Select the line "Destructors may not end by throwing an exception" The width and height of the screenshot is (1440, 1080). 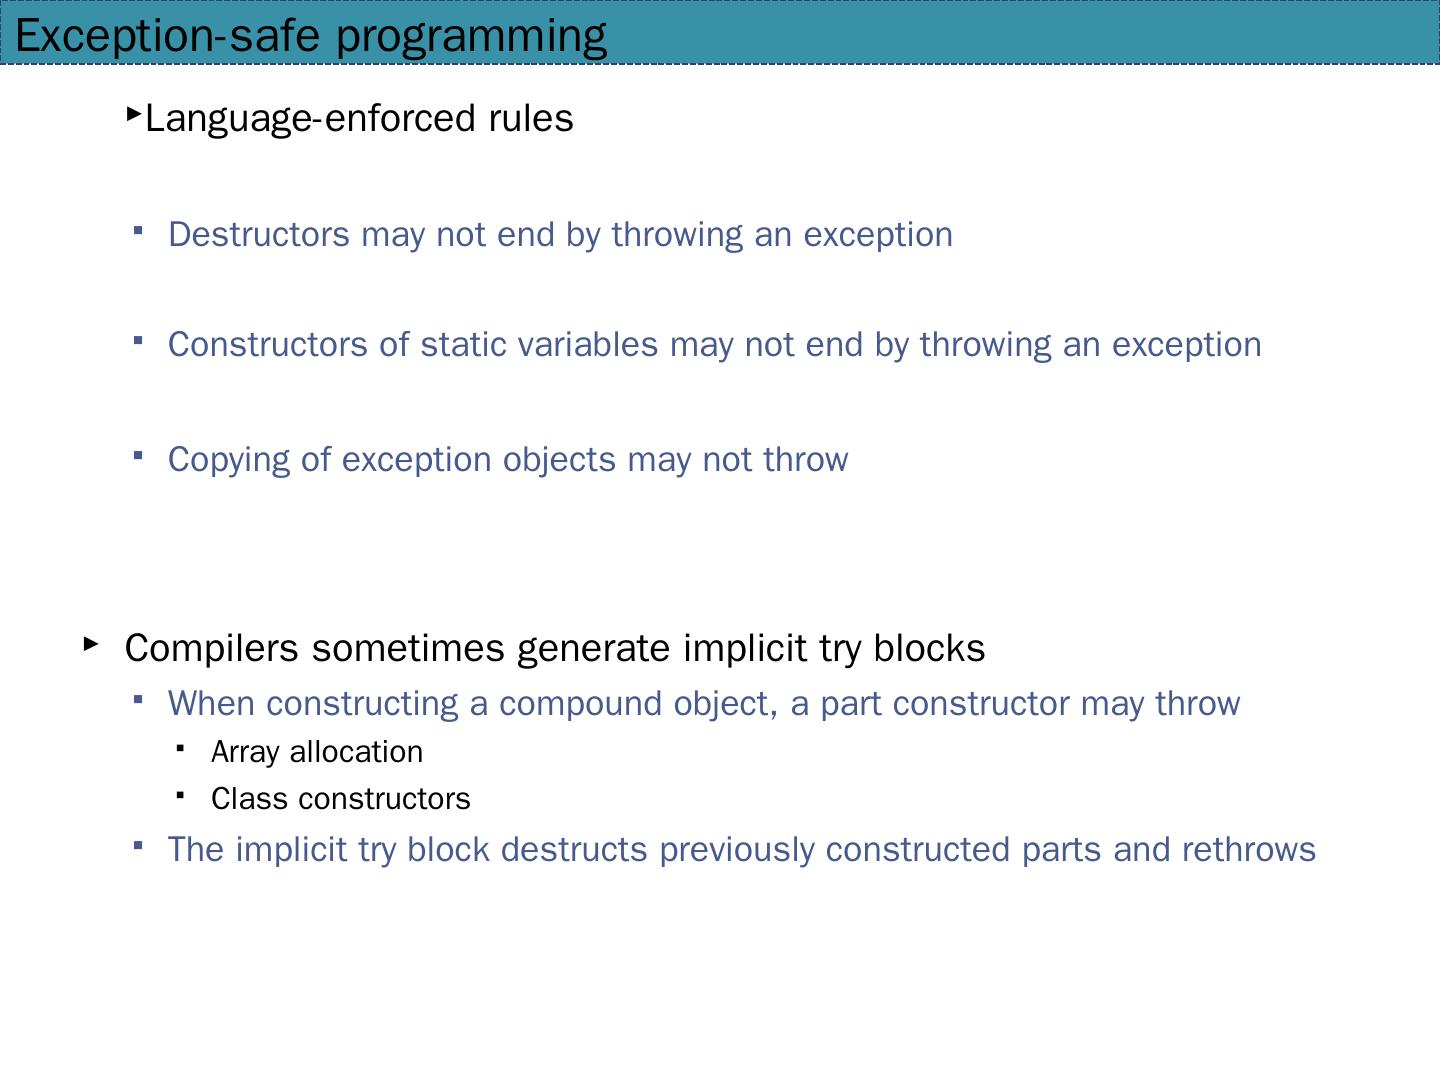560,235
